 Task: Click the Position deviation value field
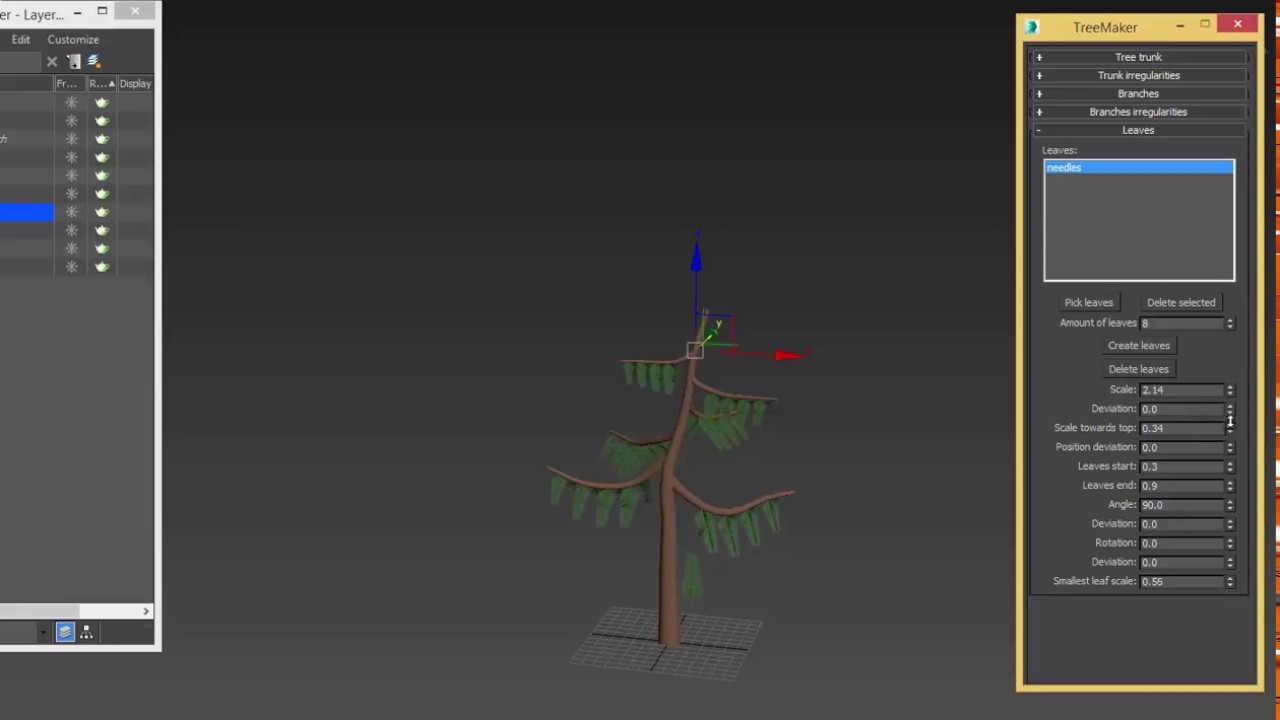point(1182,447)
